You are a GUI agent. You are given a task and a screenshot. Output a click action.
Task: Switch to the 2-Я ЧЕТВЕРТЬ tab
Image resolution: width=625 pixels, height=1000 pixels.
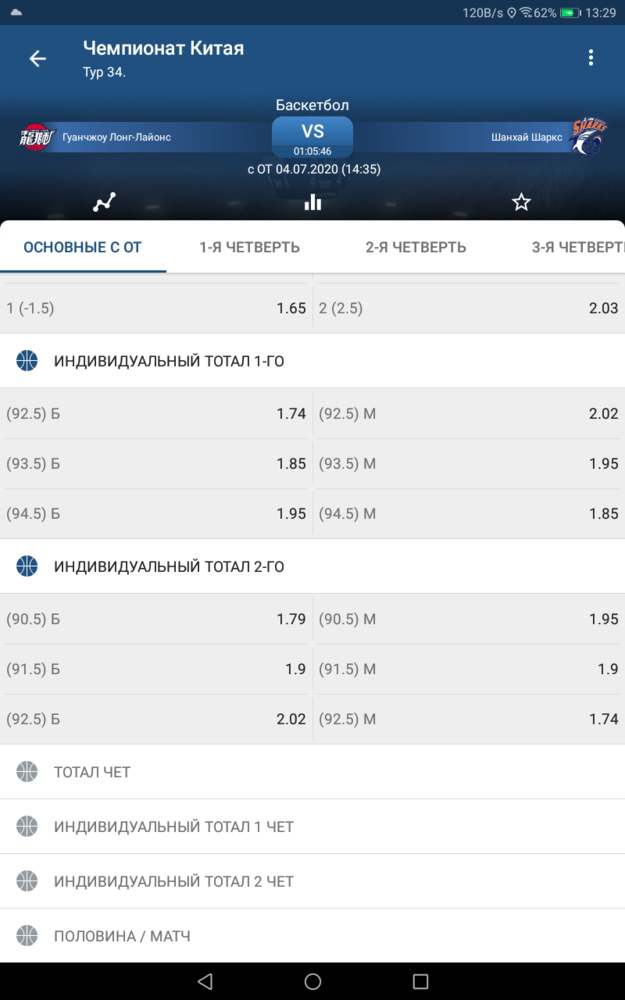[416, 247]
